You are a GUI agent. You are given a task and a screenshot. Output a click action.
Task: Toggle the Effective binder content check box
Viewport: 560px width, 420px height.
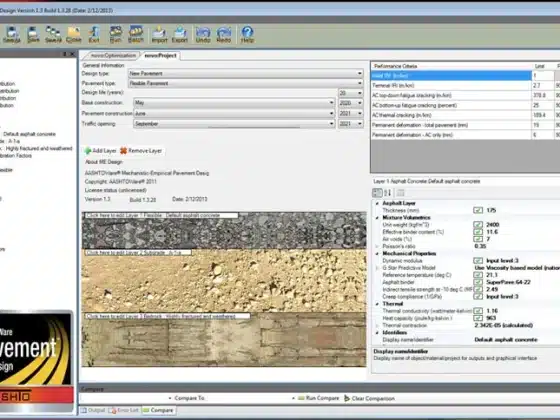(478, 232)
